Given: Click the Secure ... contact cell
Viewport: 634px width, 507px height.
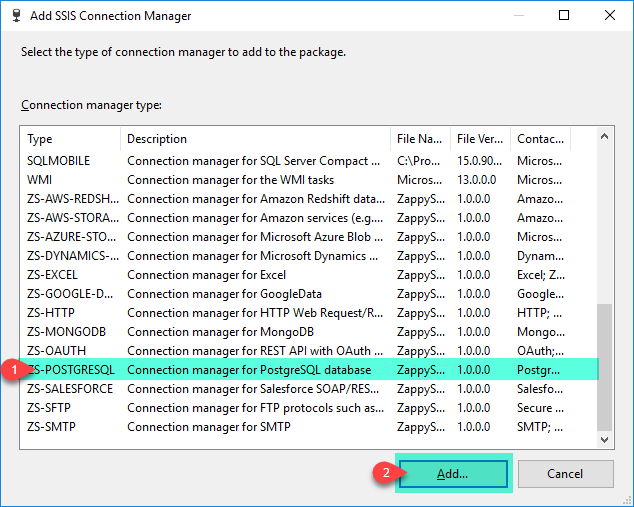Looking at the screenshot, I should tap(540, 408).
